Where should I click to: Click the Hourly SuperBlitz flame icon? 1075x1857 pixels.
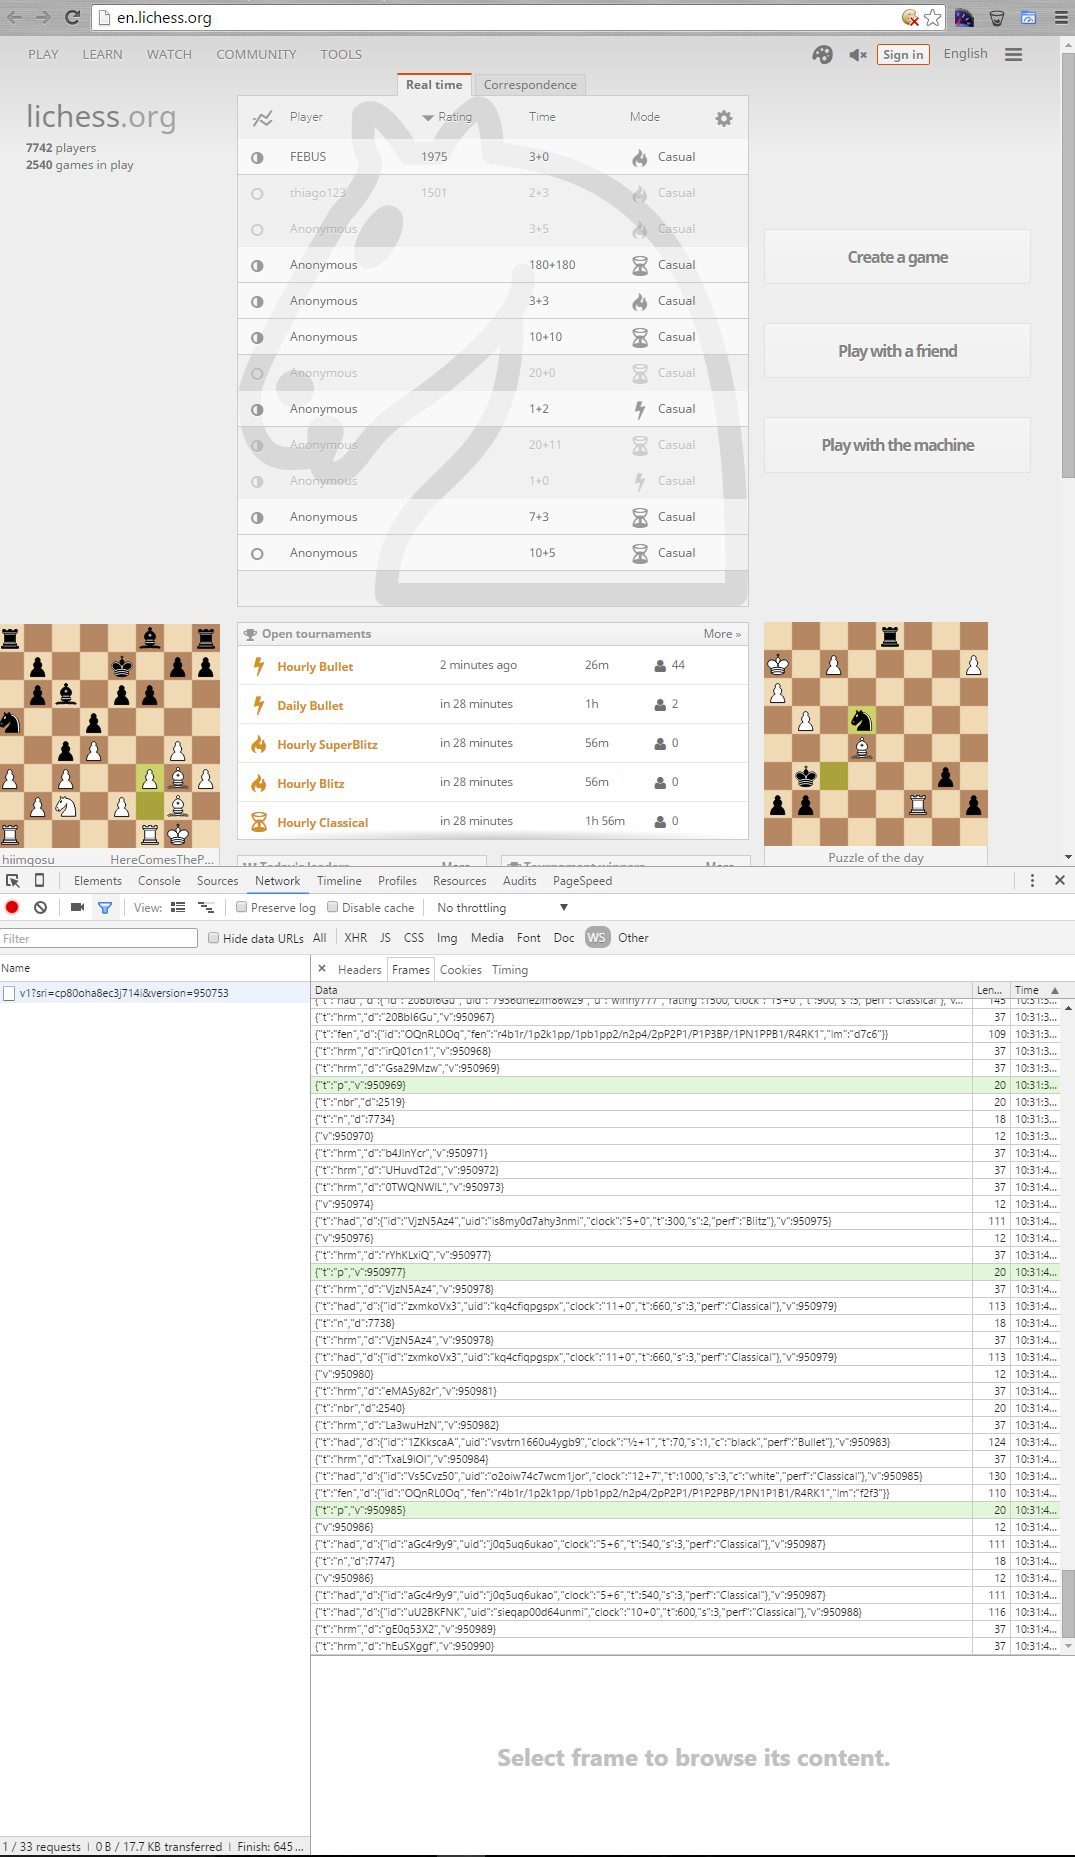click(x=258, y=744)
